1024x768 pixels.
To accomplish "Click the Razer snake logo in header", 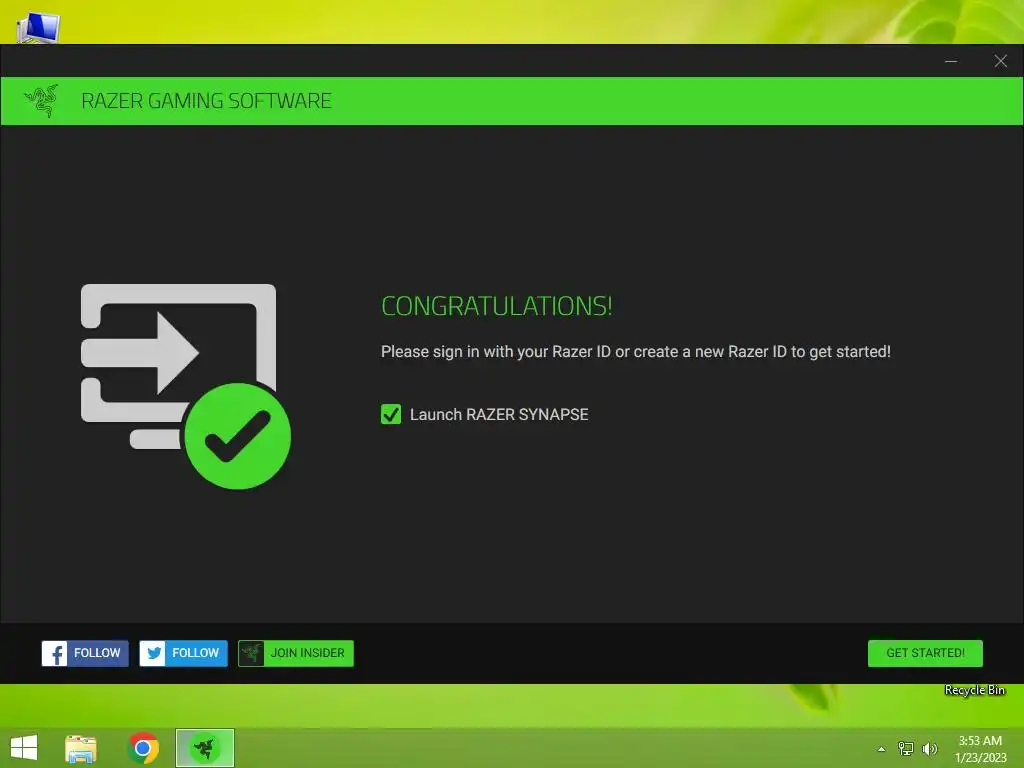I will pos(41,101).
